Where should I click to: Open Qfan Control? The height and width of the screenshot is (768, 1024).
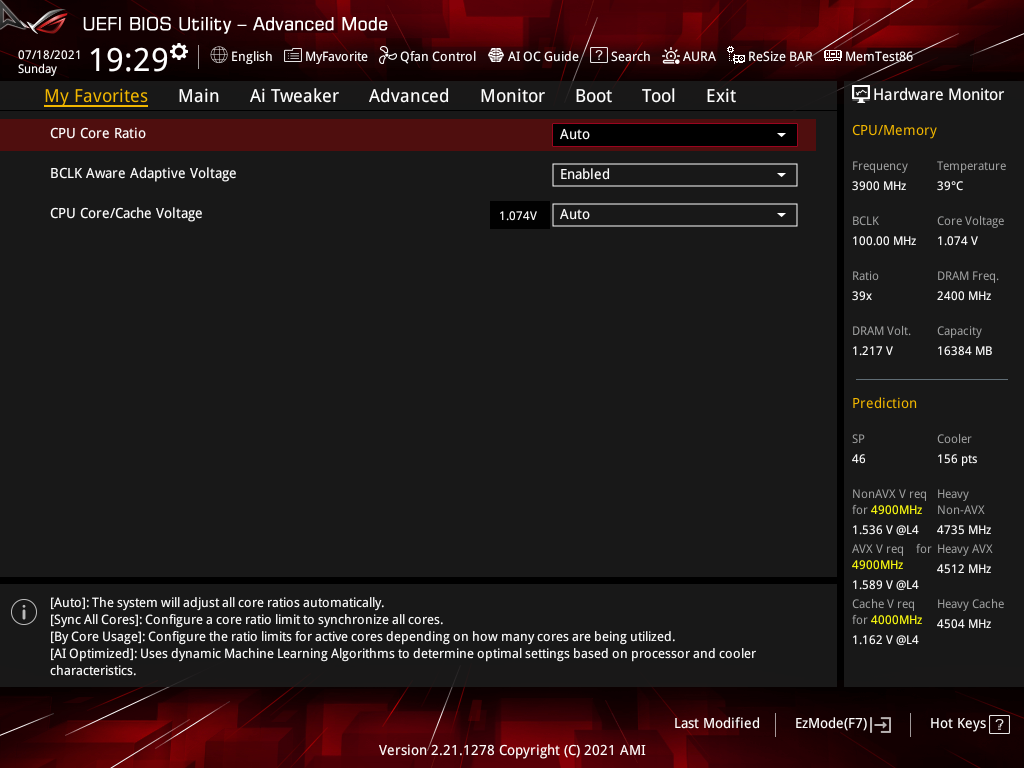pos(427,56)
